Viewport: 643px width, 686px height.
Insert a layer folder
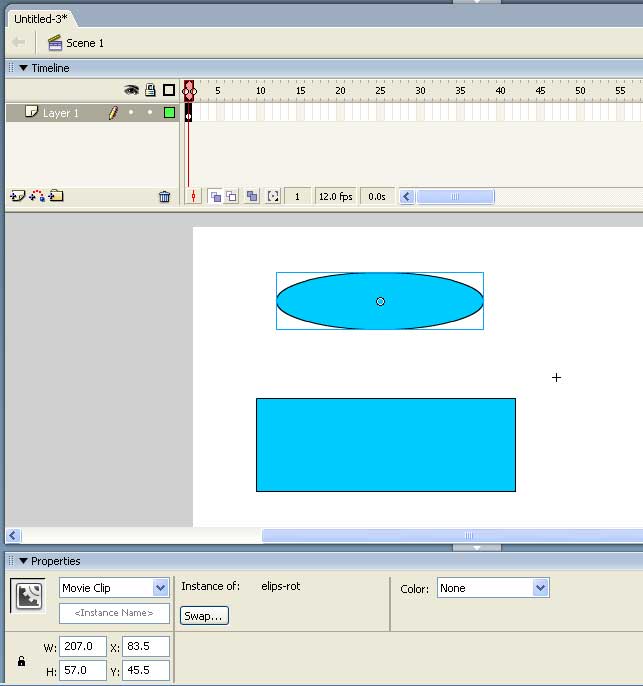(x=56, y=196)
